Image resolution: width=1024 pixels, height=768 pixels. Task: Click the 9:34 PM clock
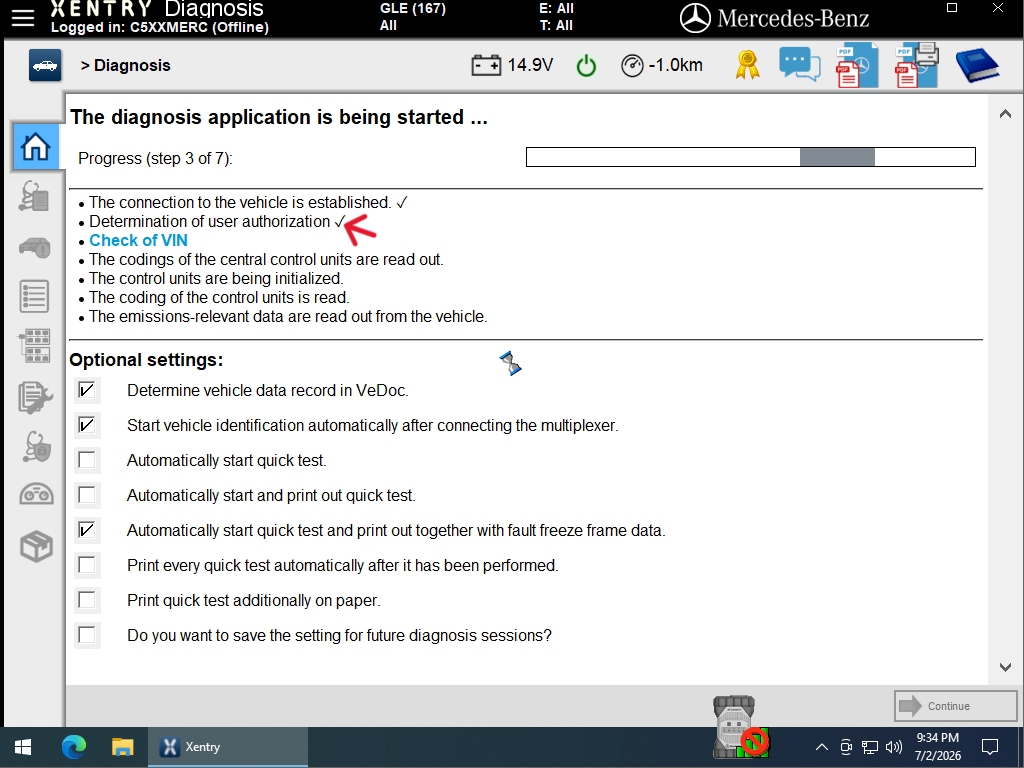tap(938, 738)
